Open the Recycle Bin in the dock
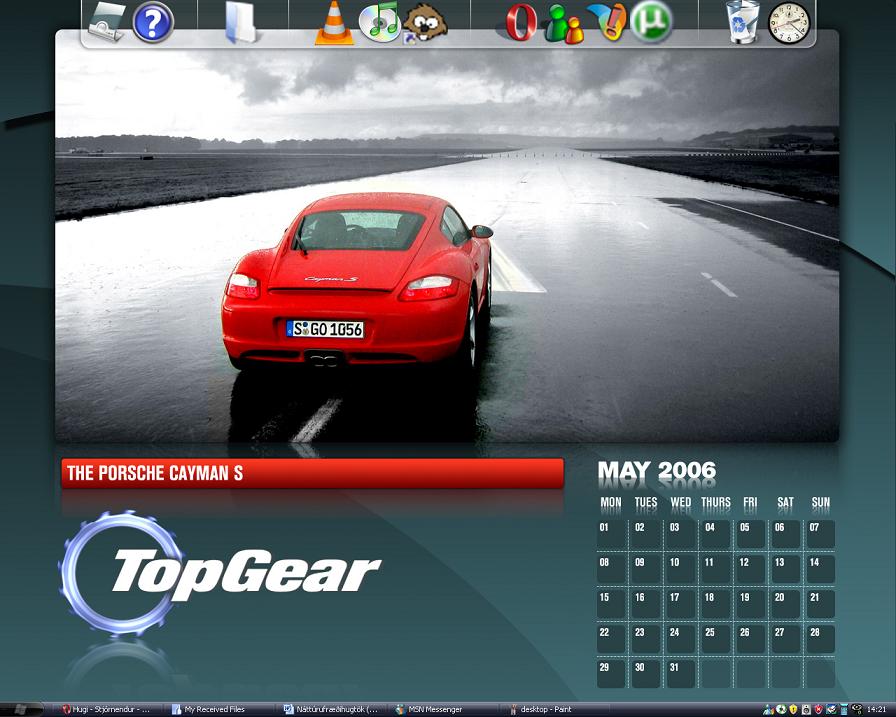 tap(743, 22)
